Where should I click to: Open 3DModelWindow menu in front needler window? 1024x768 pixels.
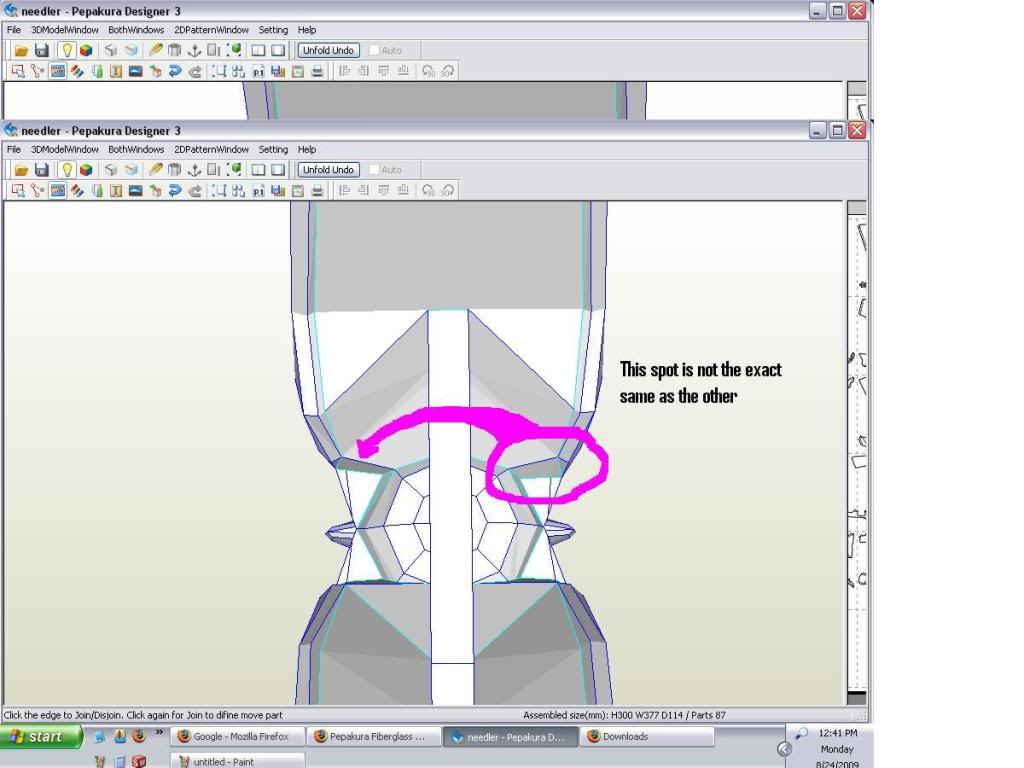click(x=65, y=150)
